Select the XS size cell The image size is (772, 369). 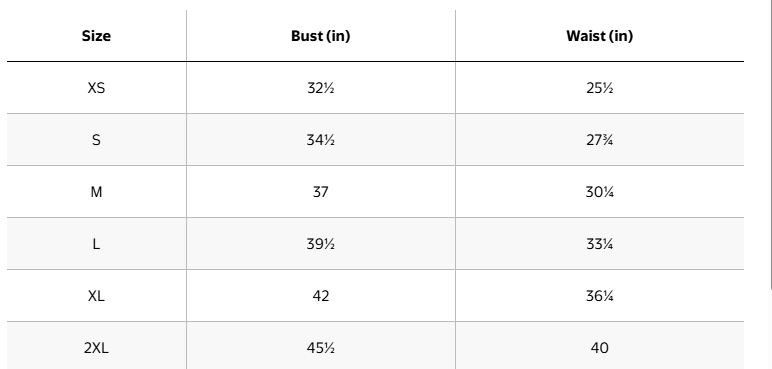[x=96, y=88]
